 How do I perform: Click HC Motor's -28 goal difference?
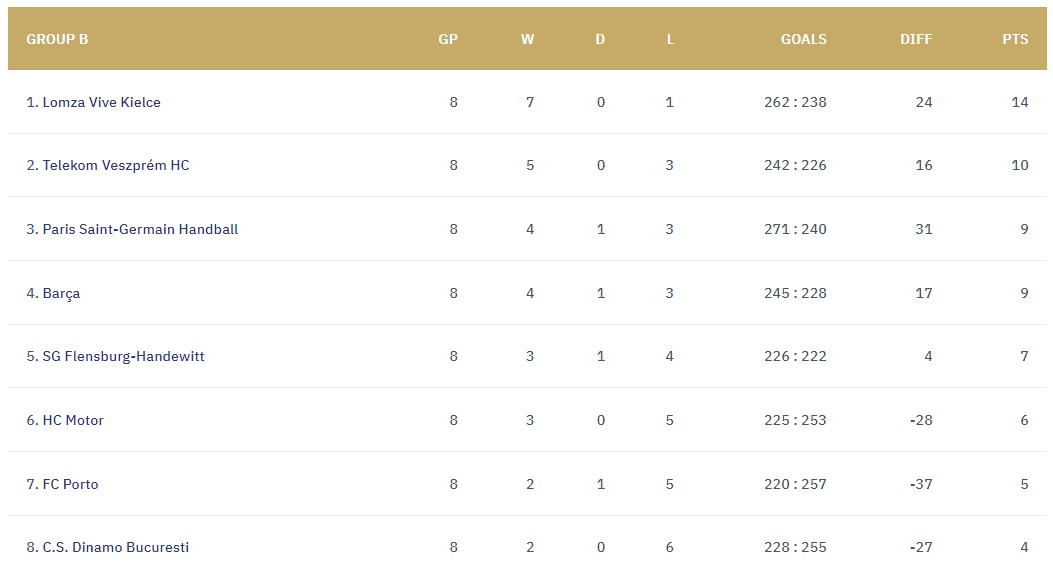(921, 421)
